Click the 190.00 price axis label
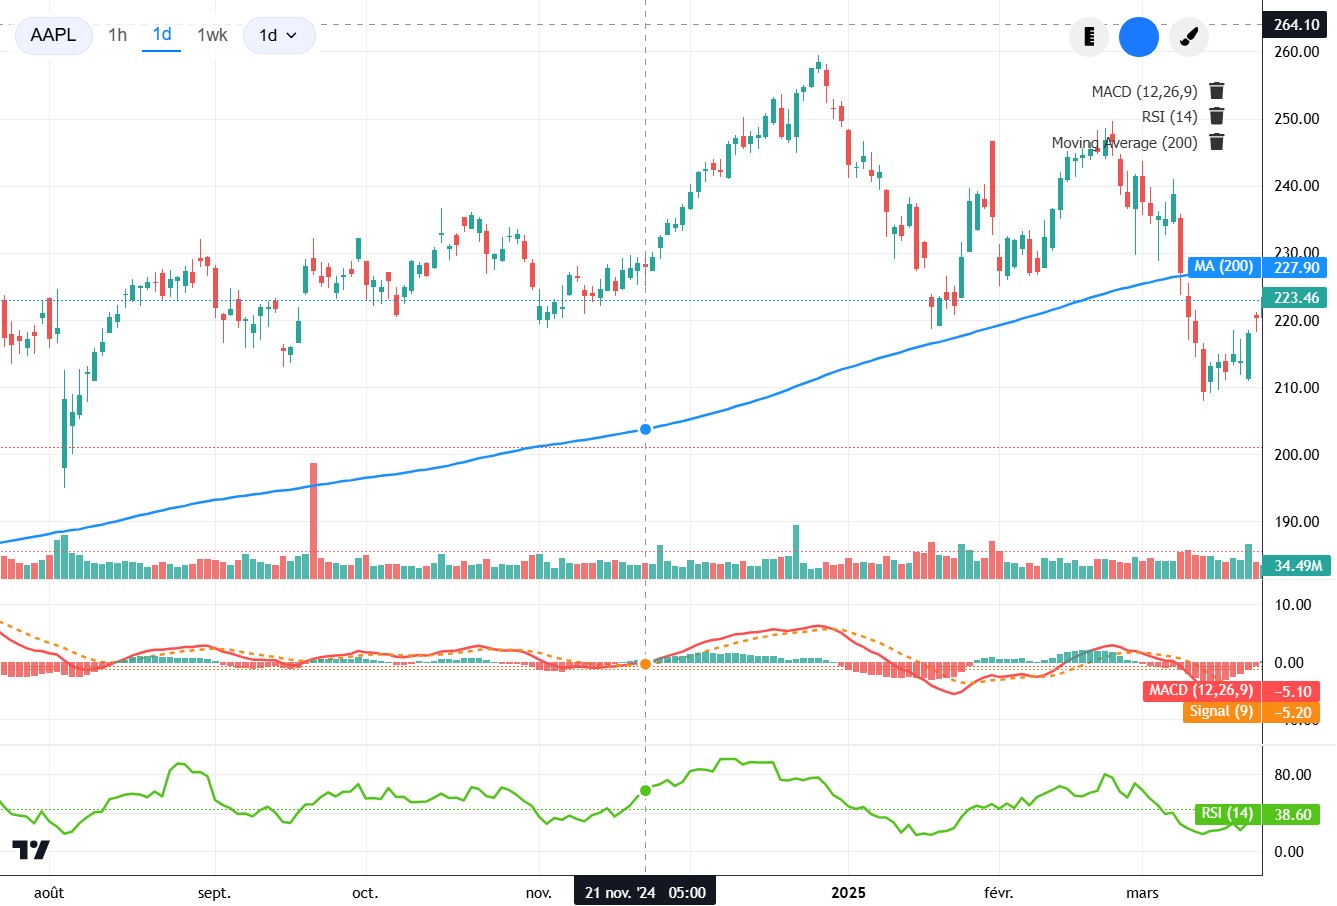Screen dimensions: 1337x906 [x=1296, y=521]
